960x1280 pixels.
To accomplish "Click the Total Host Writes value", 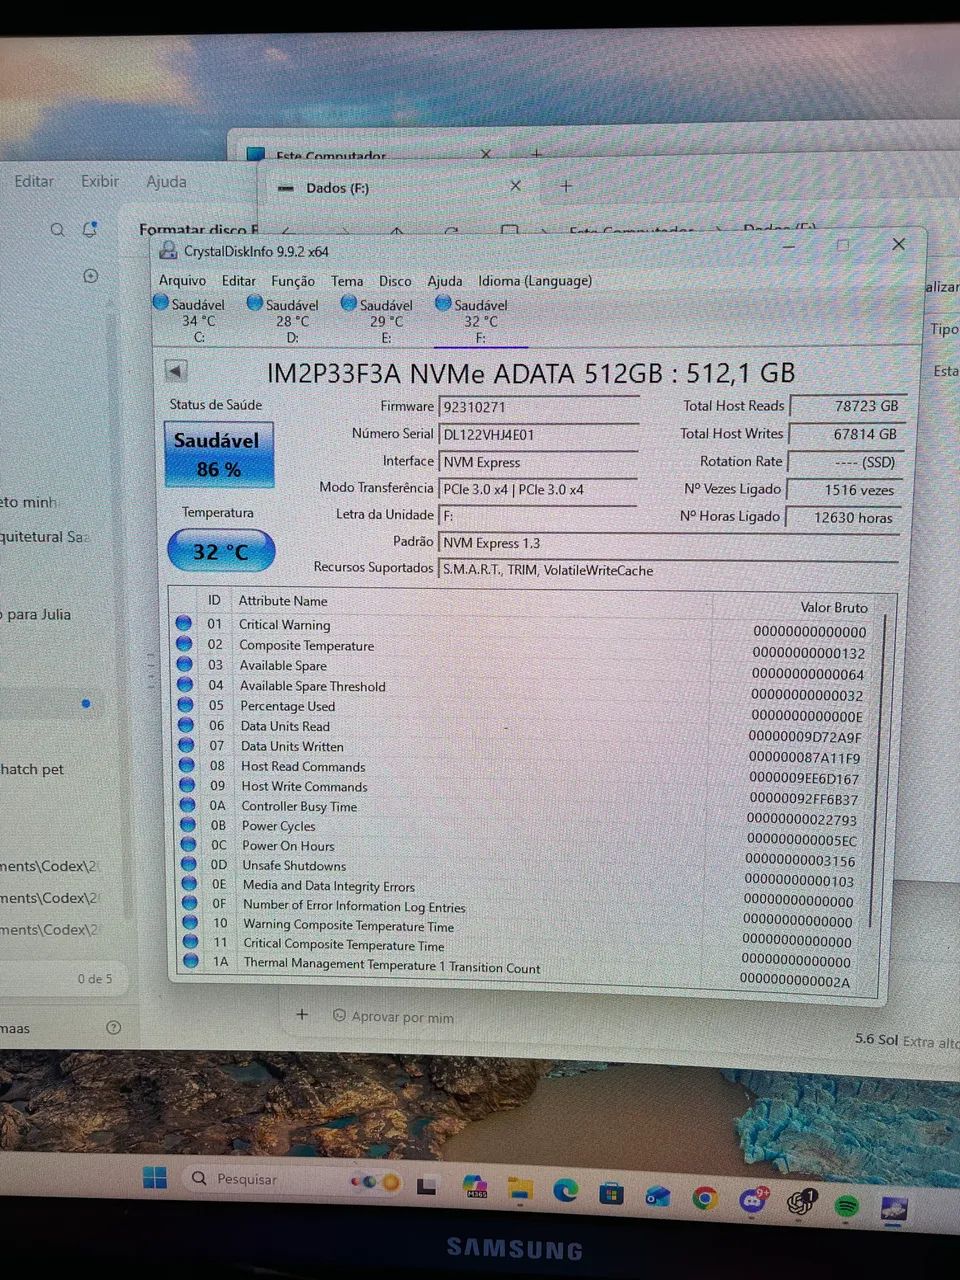I will pos(846,433).
